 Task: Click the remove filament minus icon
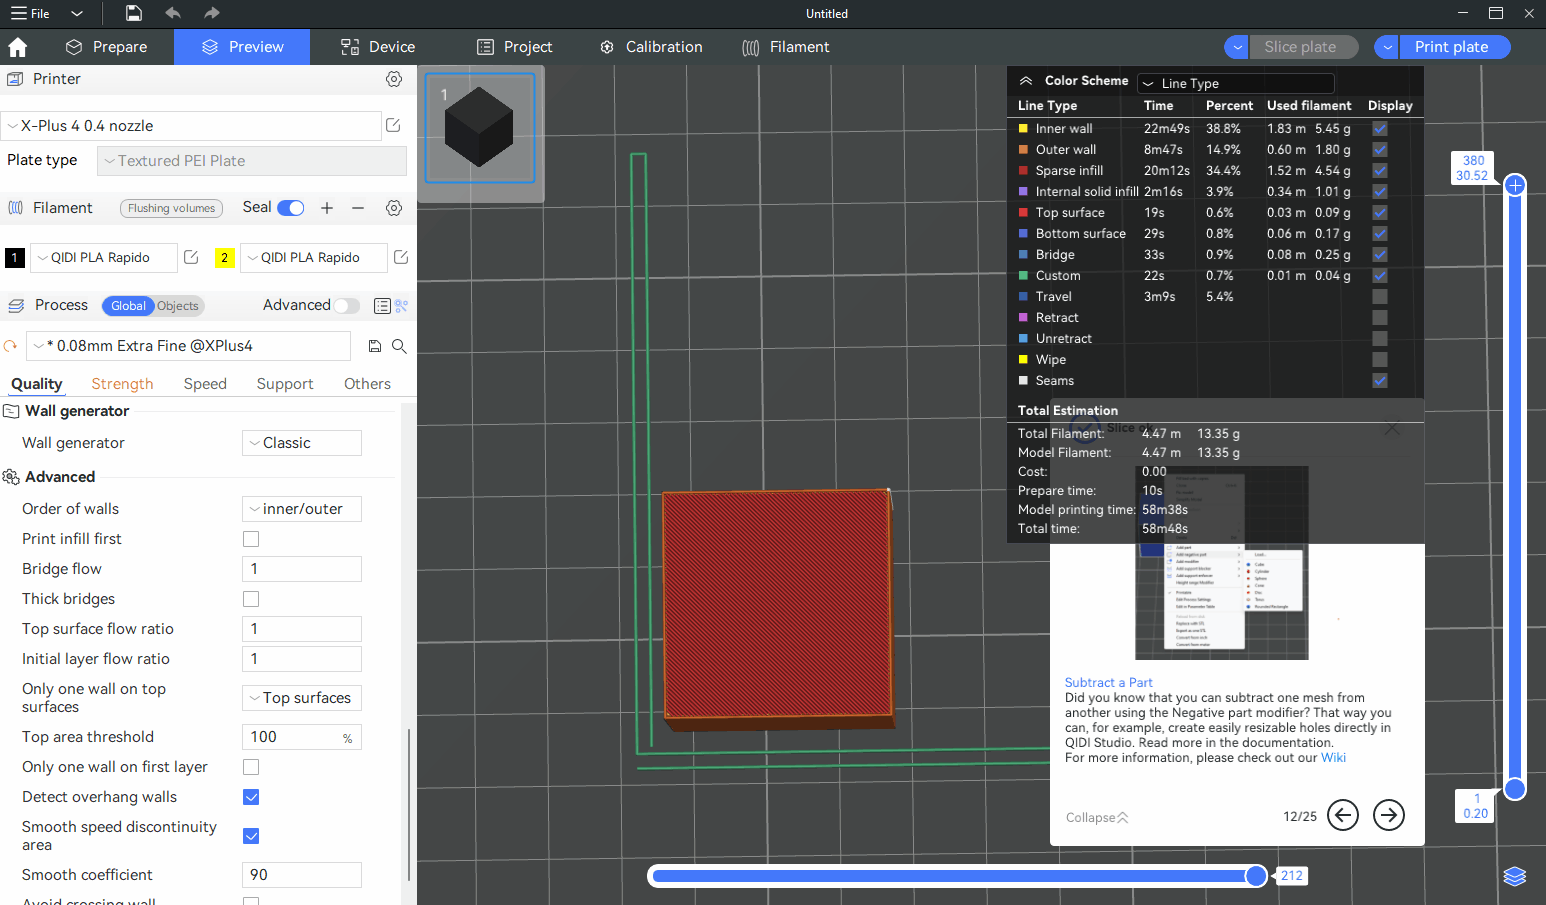pos(358,208)
